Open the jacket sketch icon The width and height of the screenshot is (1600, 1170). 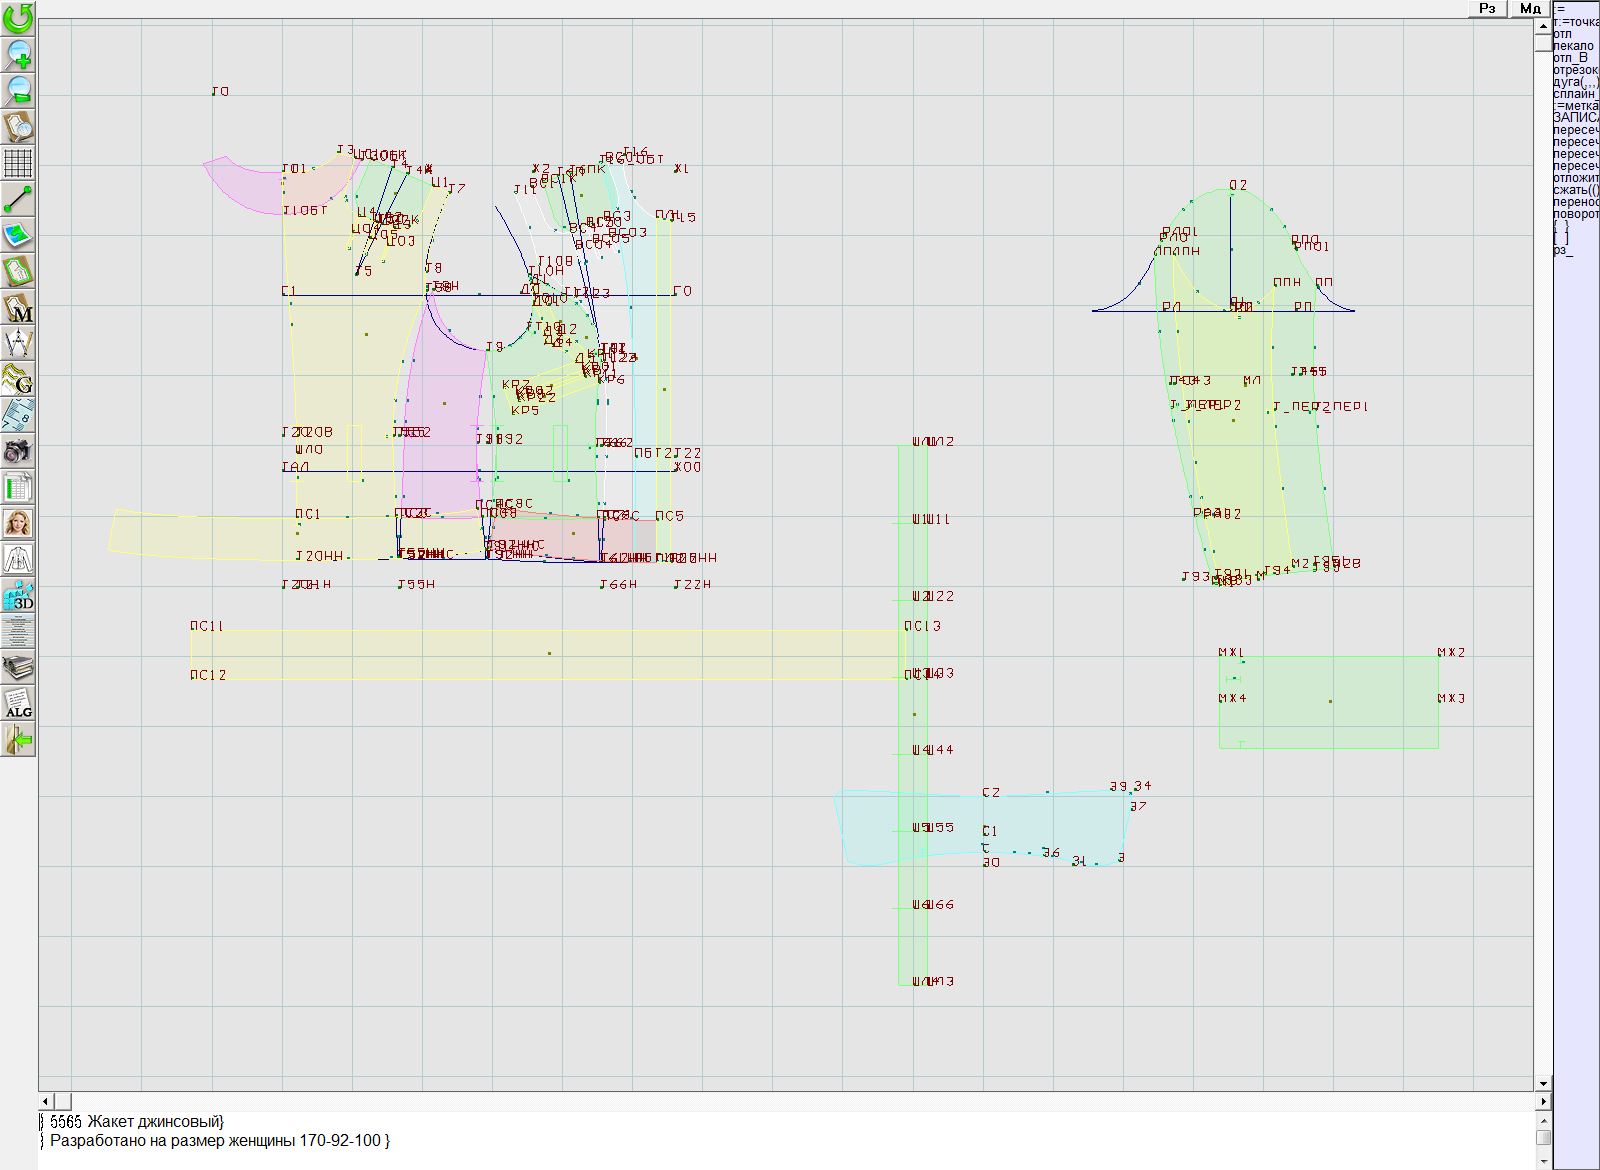click(18, 560)
